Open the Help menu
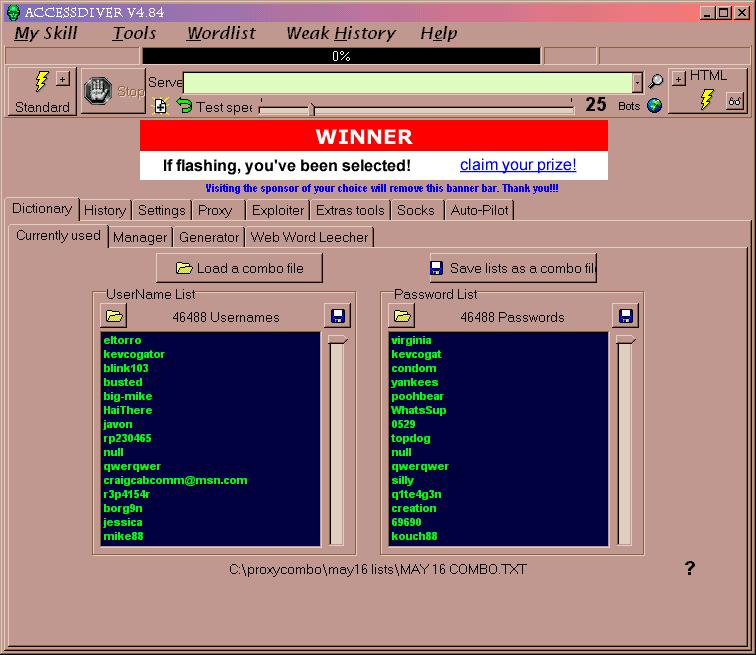The image size is (756, 655). (439, 33)
